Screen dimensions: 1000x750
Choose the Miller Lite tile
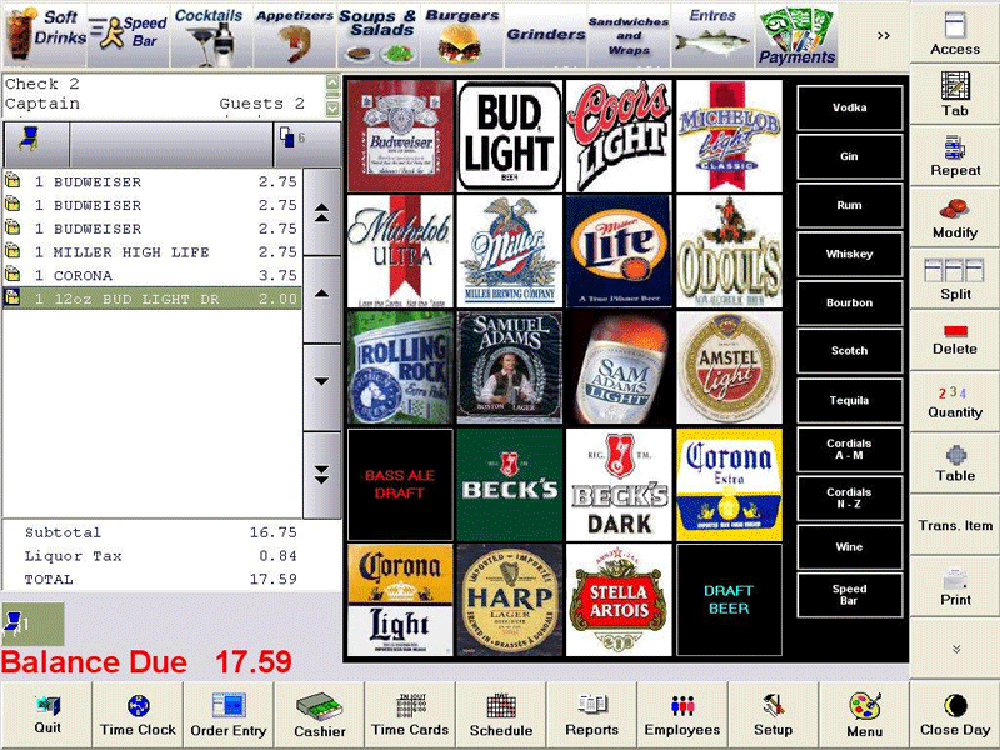(x=619, y=251)
